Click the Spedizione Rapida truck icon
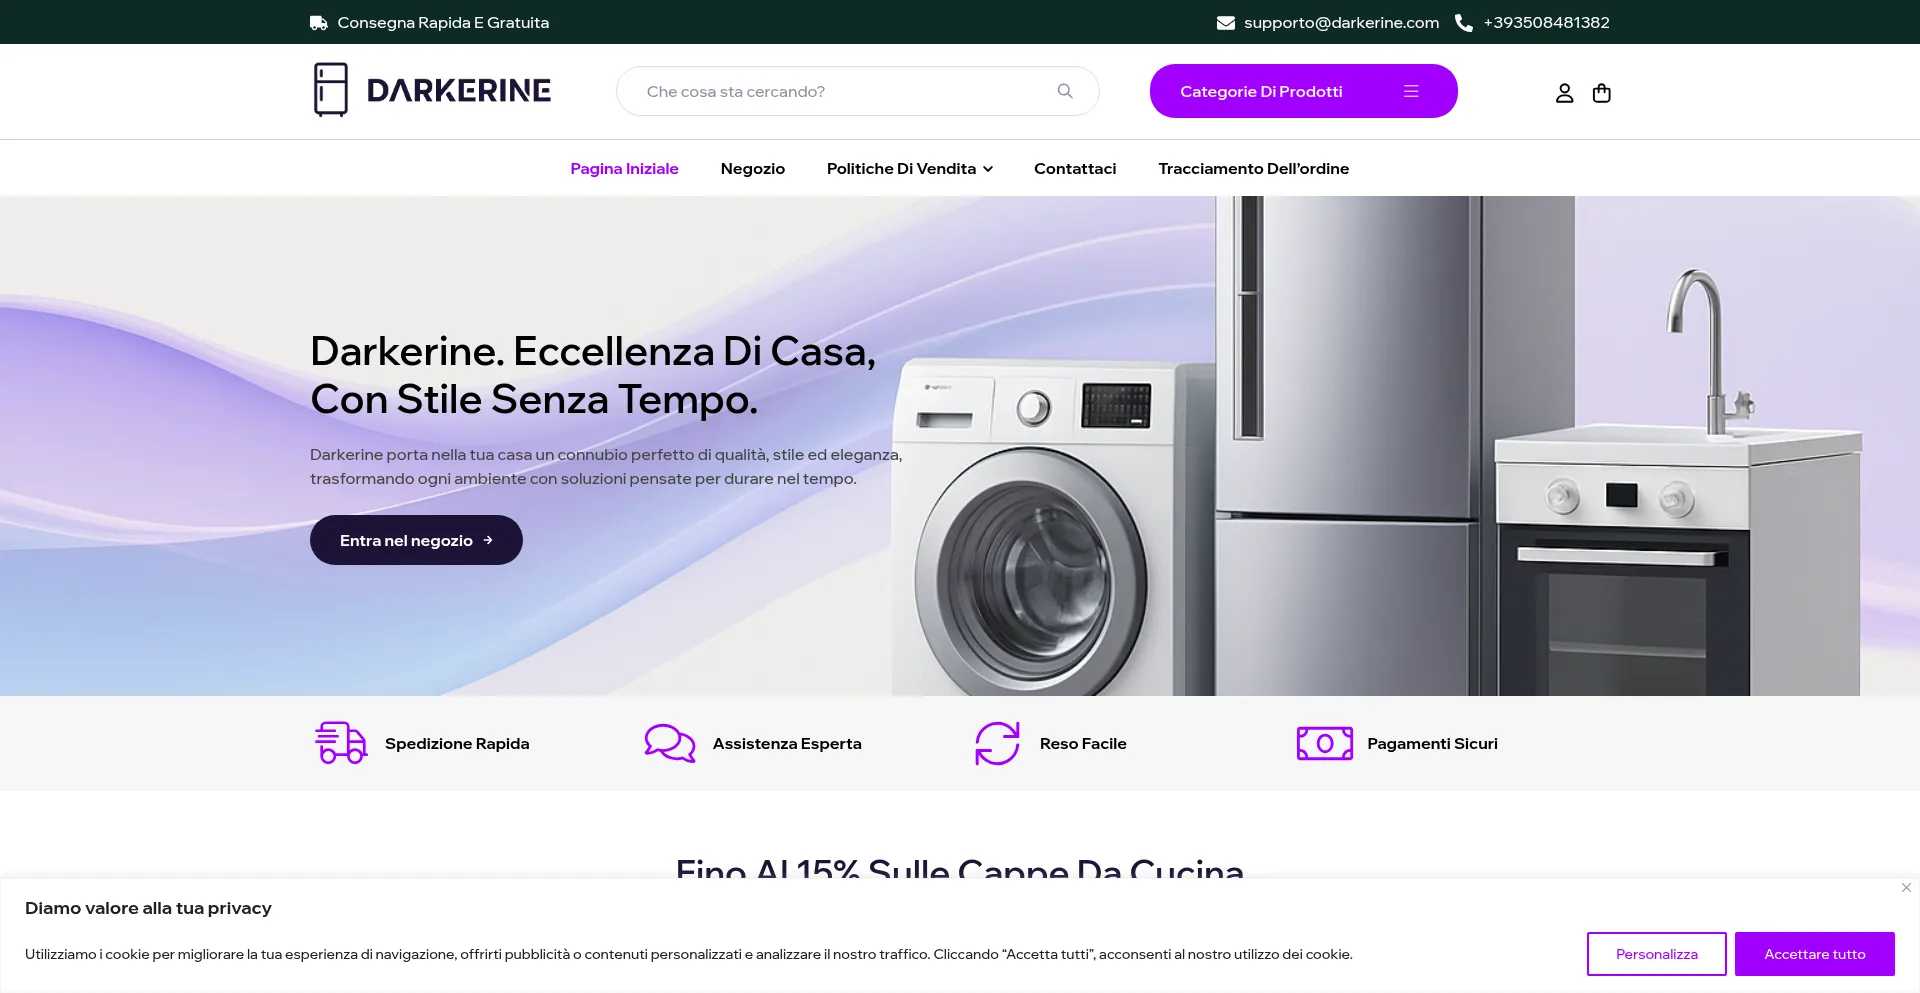The width and height of the screenshot is (1920, 993). tap(340, 743)
